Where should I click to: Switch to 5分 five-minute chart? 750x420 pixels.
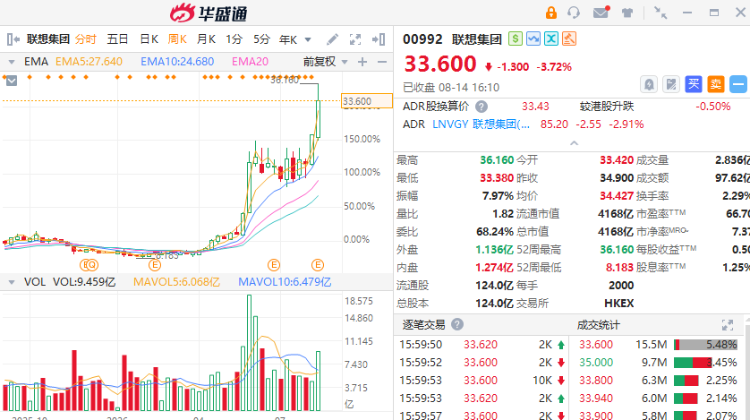(262, 39)
